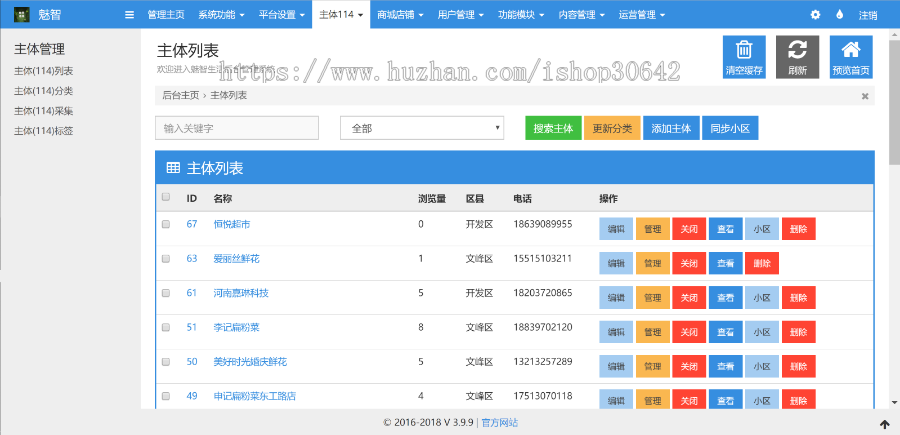The image size is (900, 435).
Task: Check the box for row ID 49
Action: [166, 396]
